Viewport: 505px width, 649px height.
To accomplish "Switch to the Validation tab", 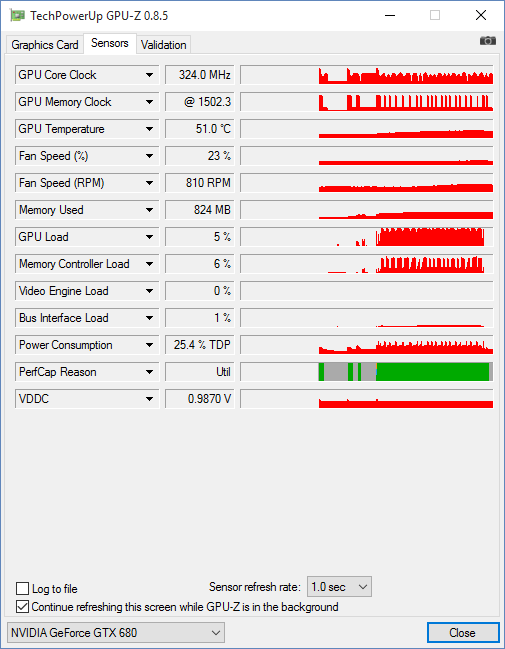I will (164, 45).
